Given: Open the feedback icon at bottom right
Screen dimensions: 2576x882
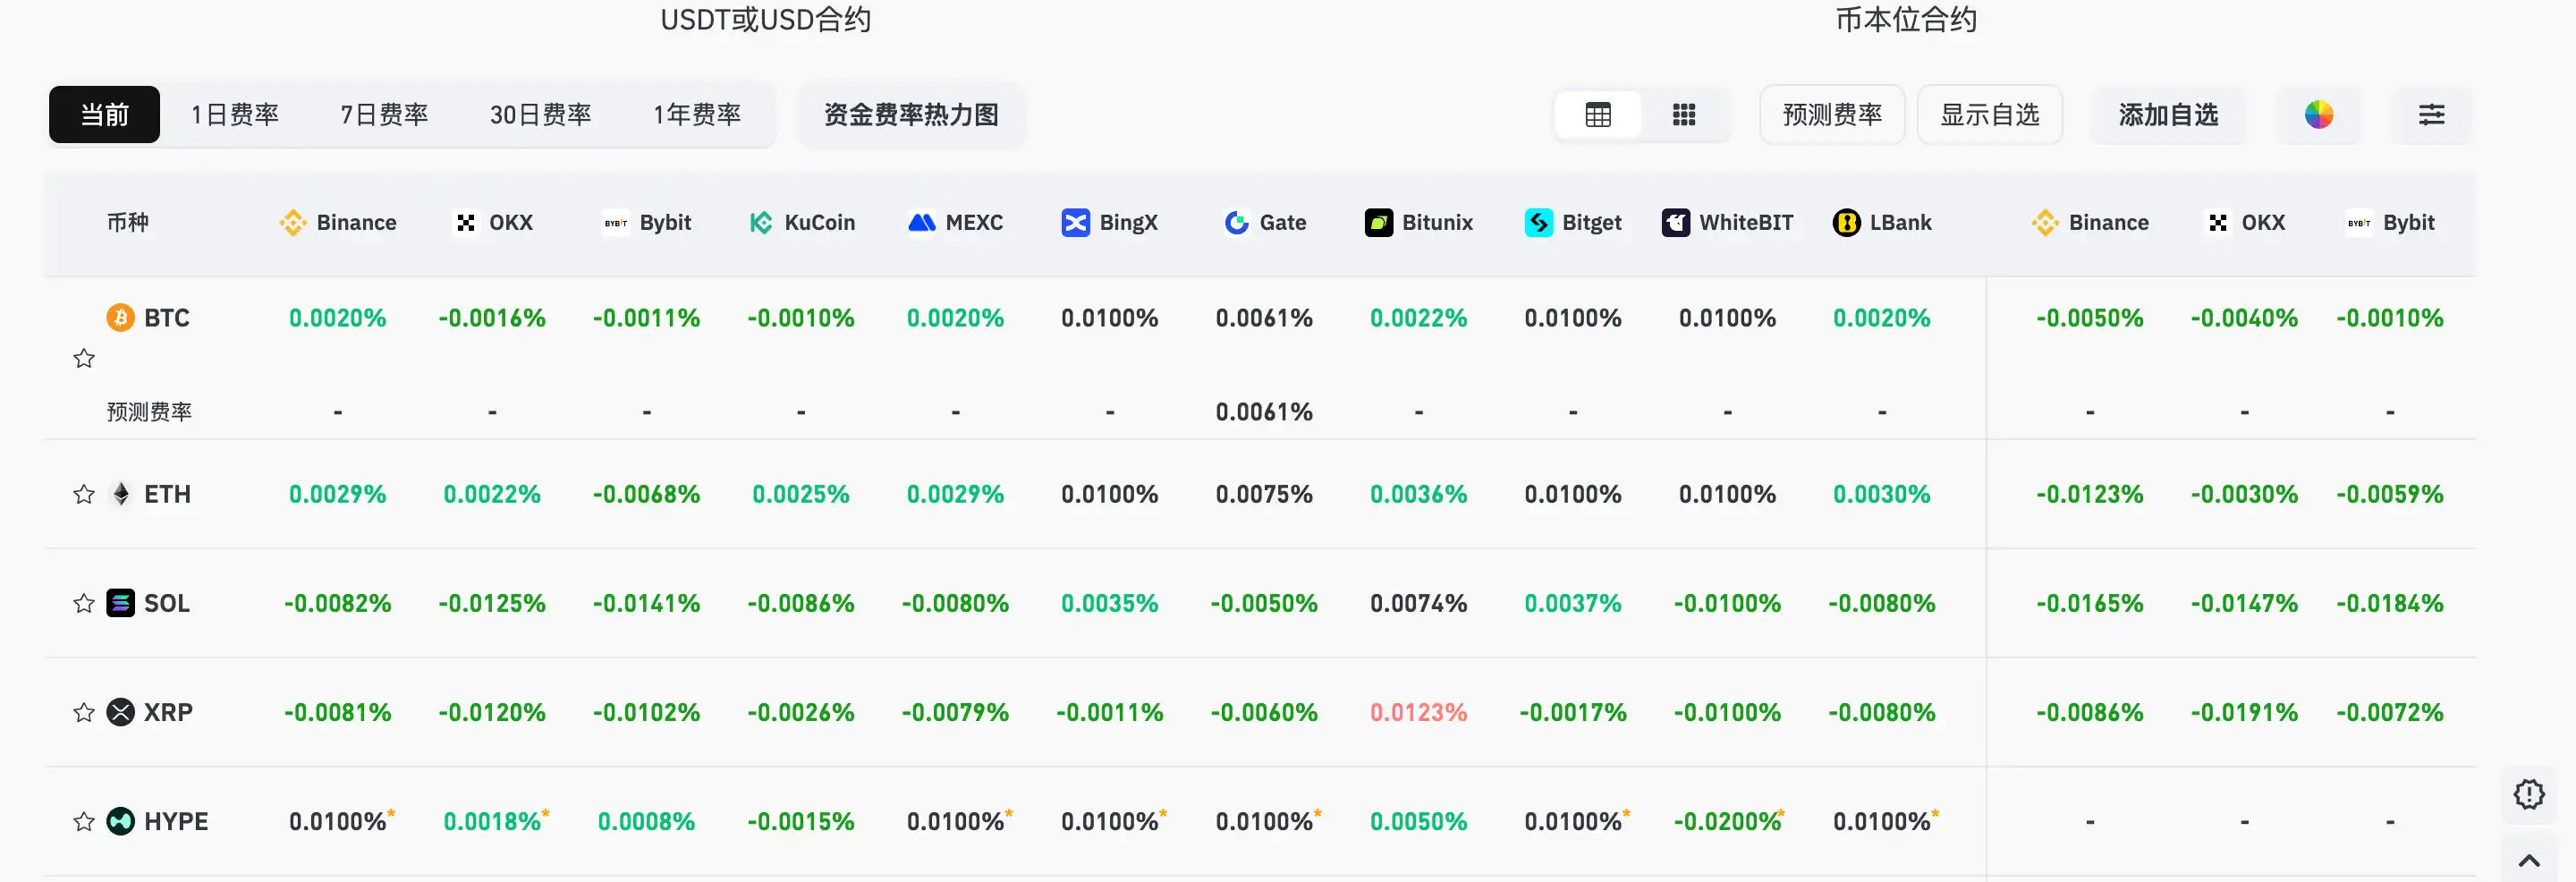Looking at the screenshot, I should click(2530, 795).
